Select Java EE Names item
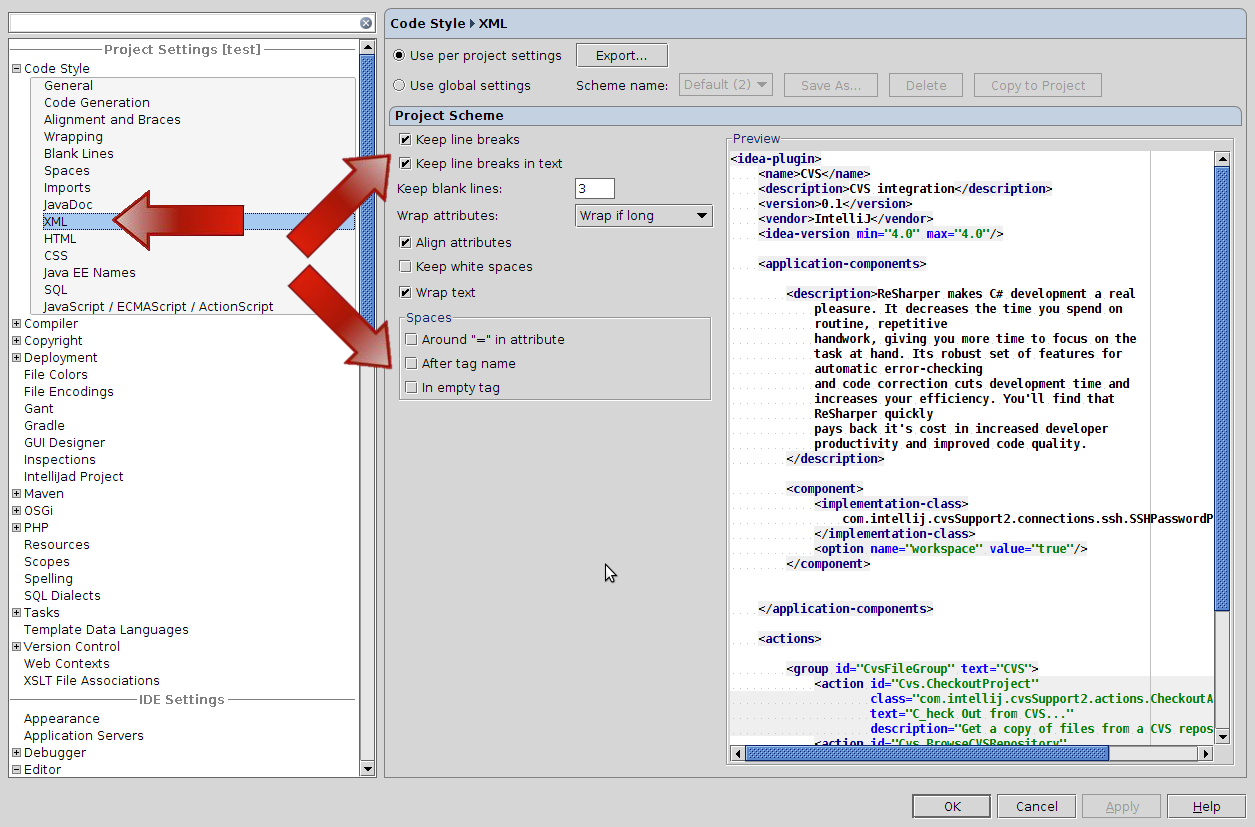 tap(89, 273)
